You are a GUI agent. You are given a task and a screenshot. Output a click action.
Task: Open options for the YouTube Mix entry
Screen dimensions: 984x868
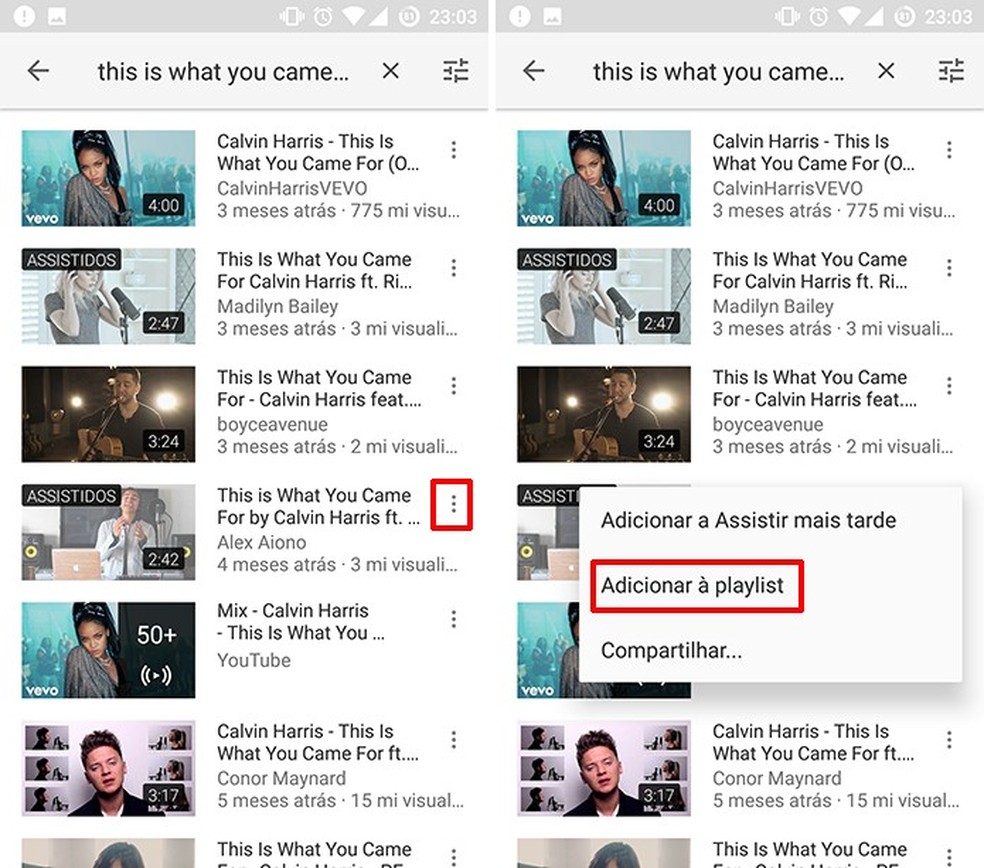(453, 618)
